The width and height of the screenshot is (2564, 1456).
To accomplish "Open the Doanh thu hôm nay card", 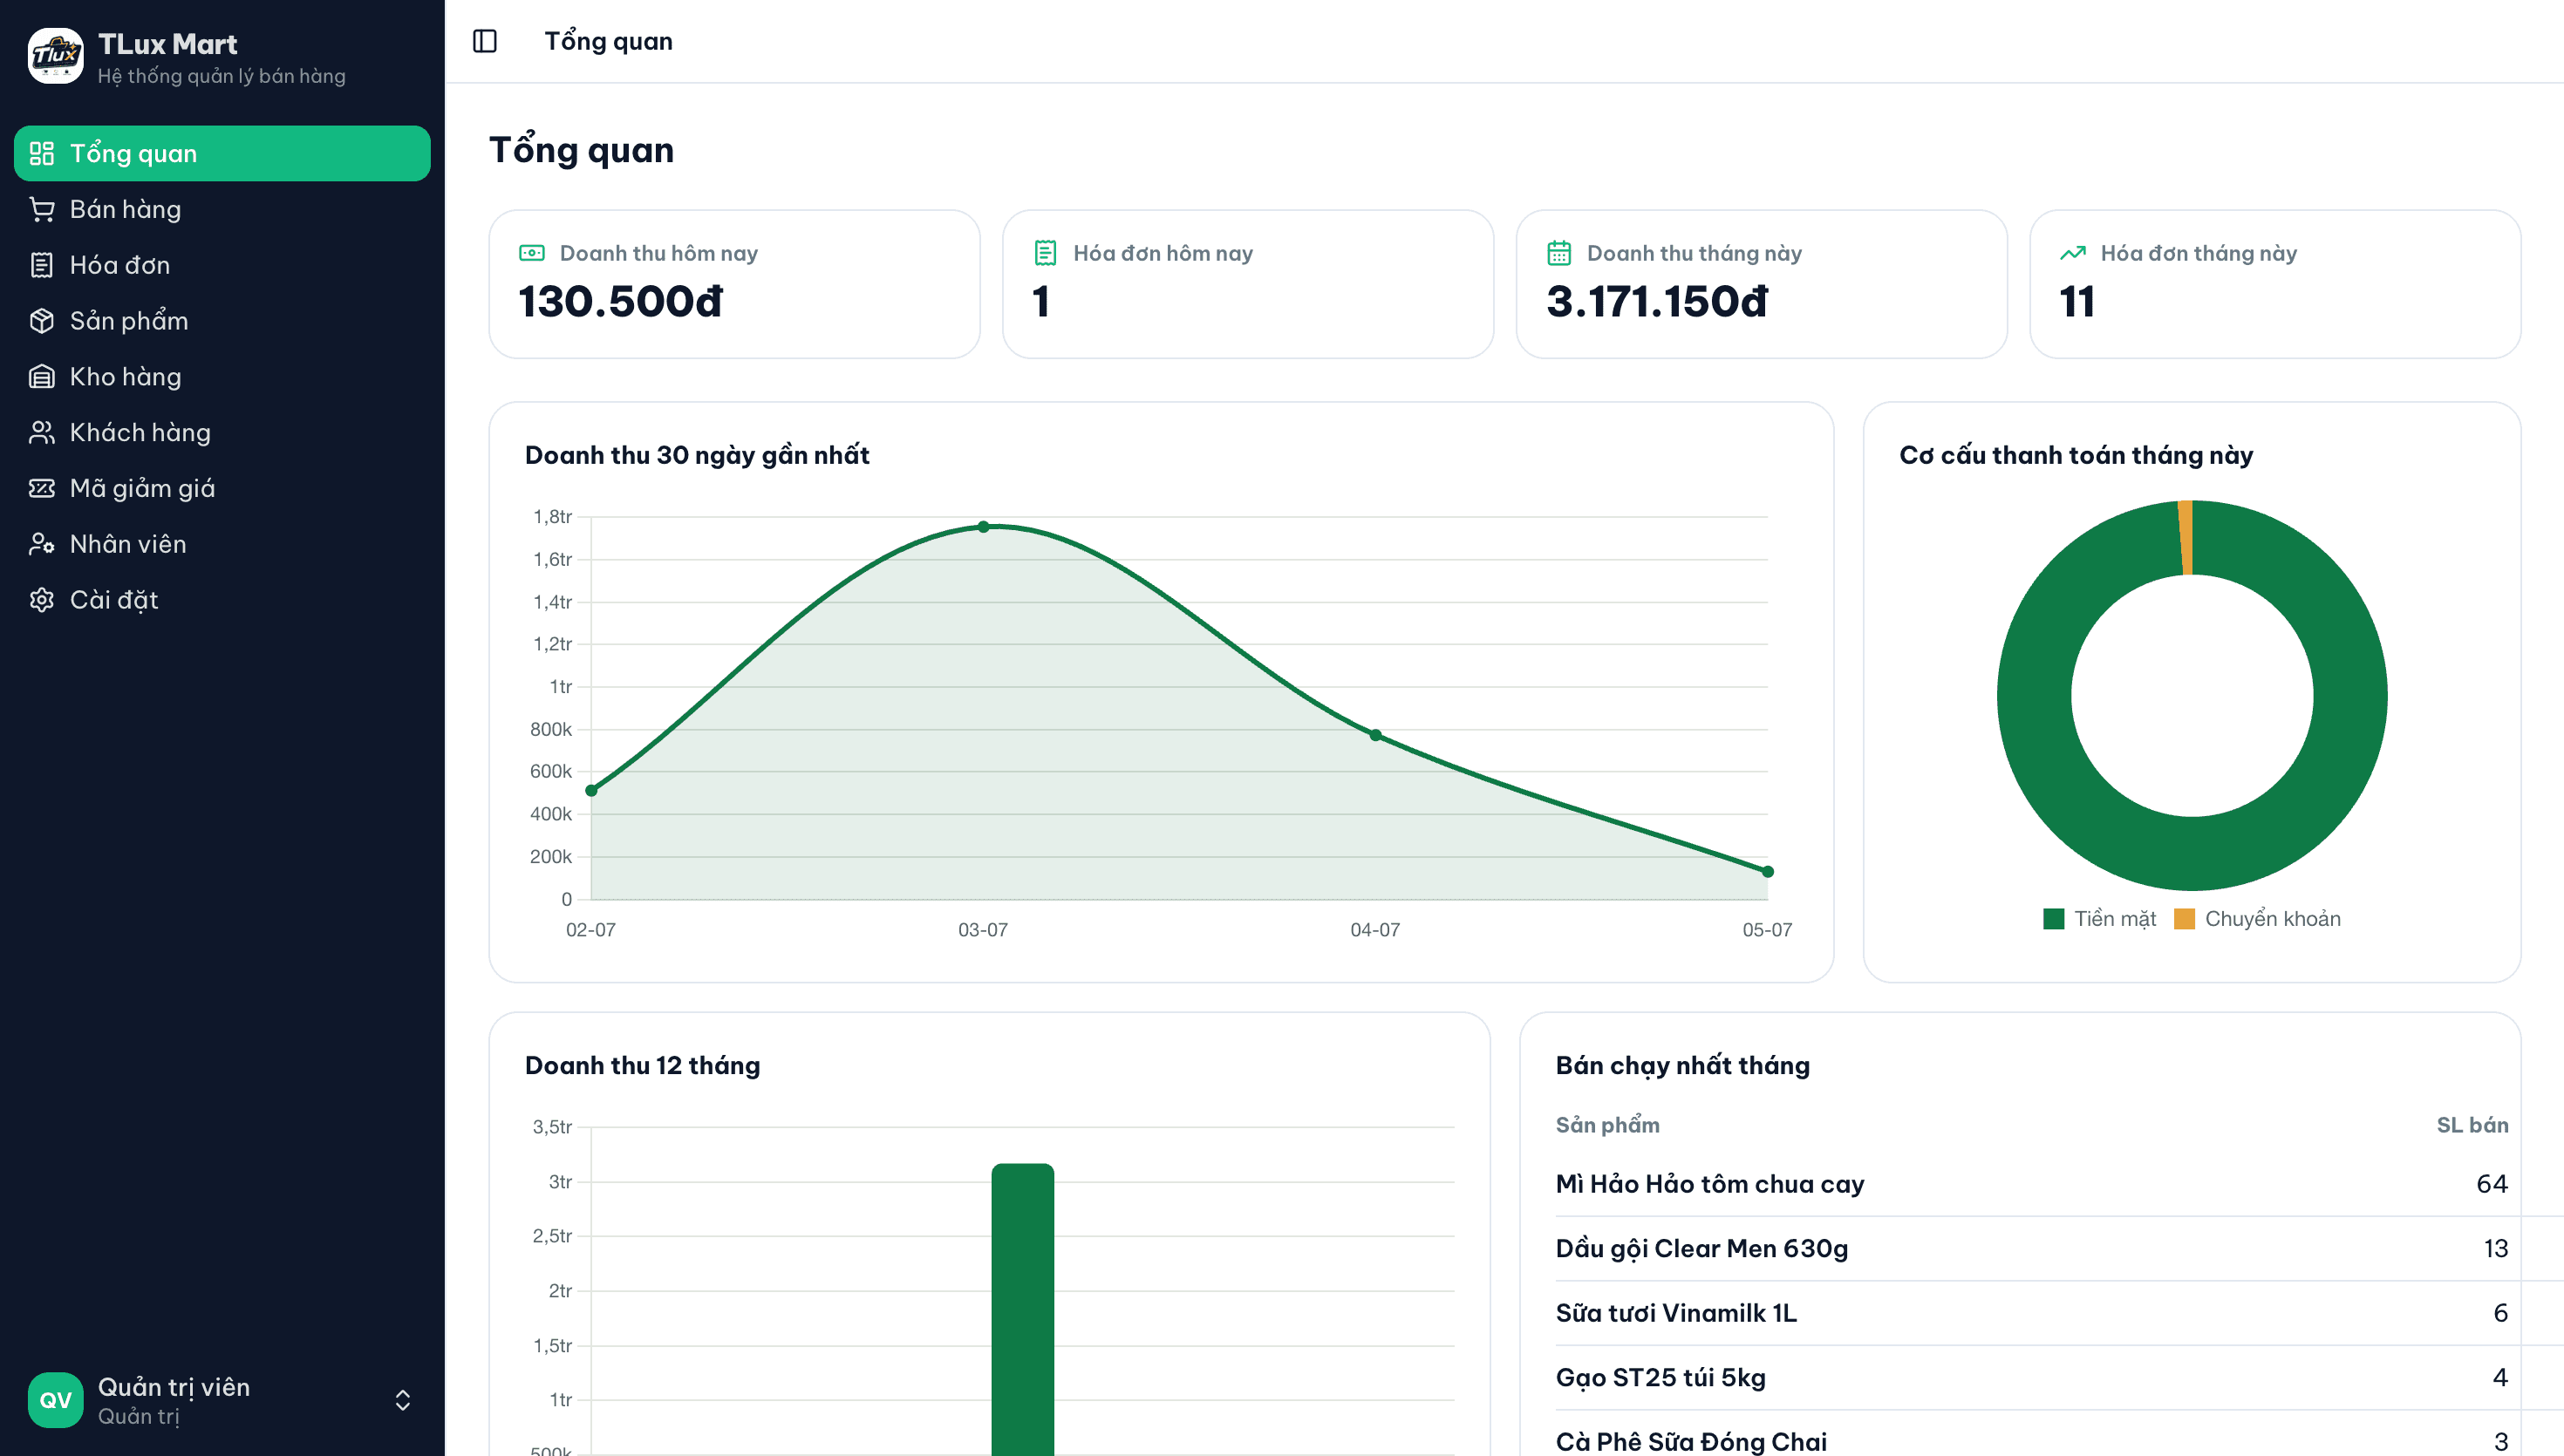I will tap(734, 284).
